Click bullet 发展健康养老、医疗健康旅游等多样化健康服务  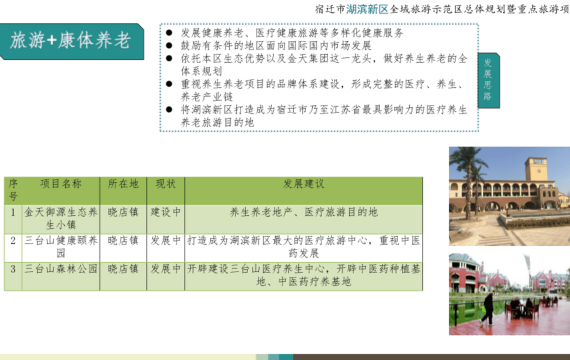tap(292, 33)
